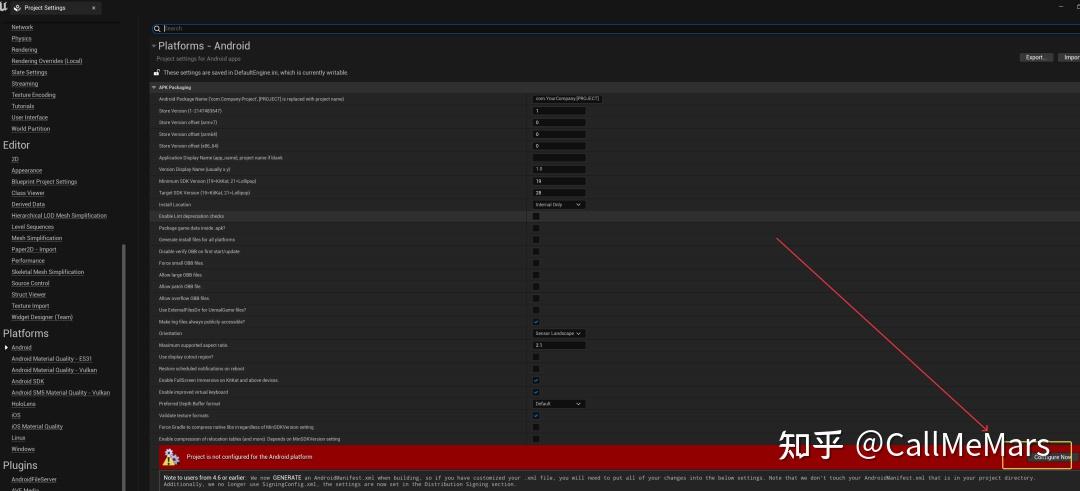Viewport: 1080px width, 491px height.
Task: Toggle Use ExternalFilesDir for UnrealGame files
Action: point(536,310)
